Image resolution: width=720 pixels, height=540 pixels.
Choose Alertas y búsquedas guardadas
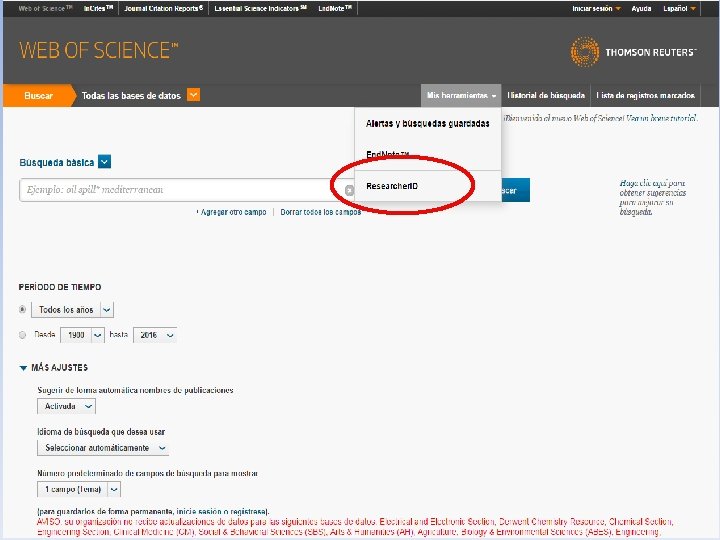428,124
